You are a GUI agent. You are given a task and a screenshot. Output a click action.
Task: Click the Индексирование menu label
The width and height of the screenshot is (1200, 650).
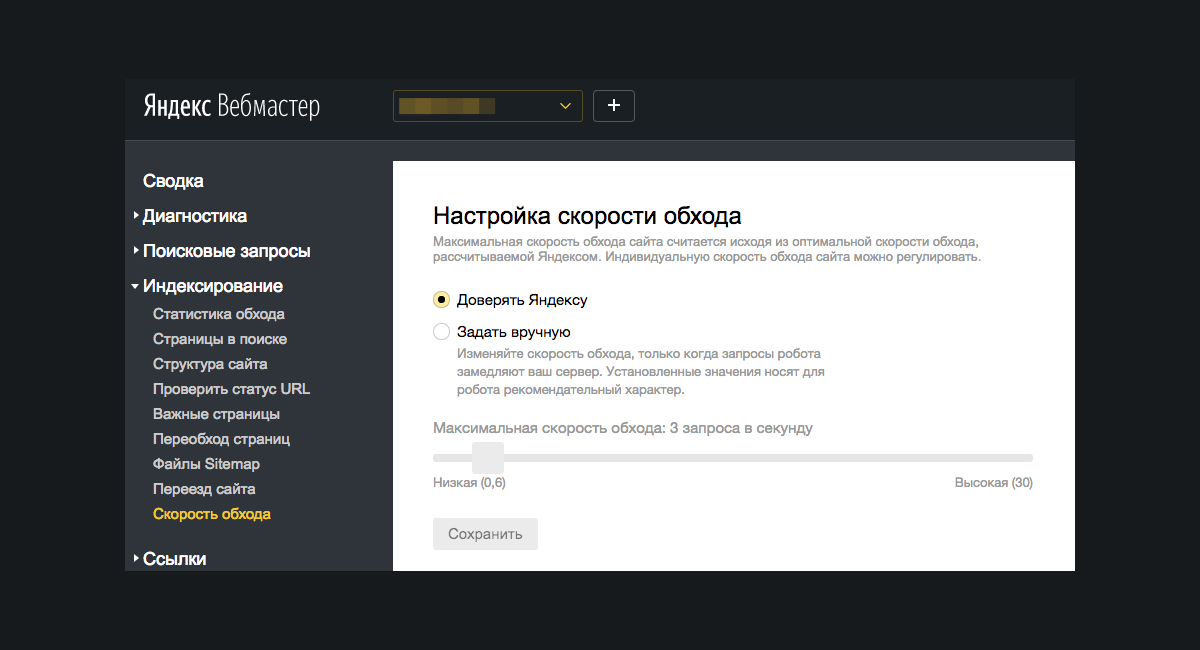[x=213, y=286]
